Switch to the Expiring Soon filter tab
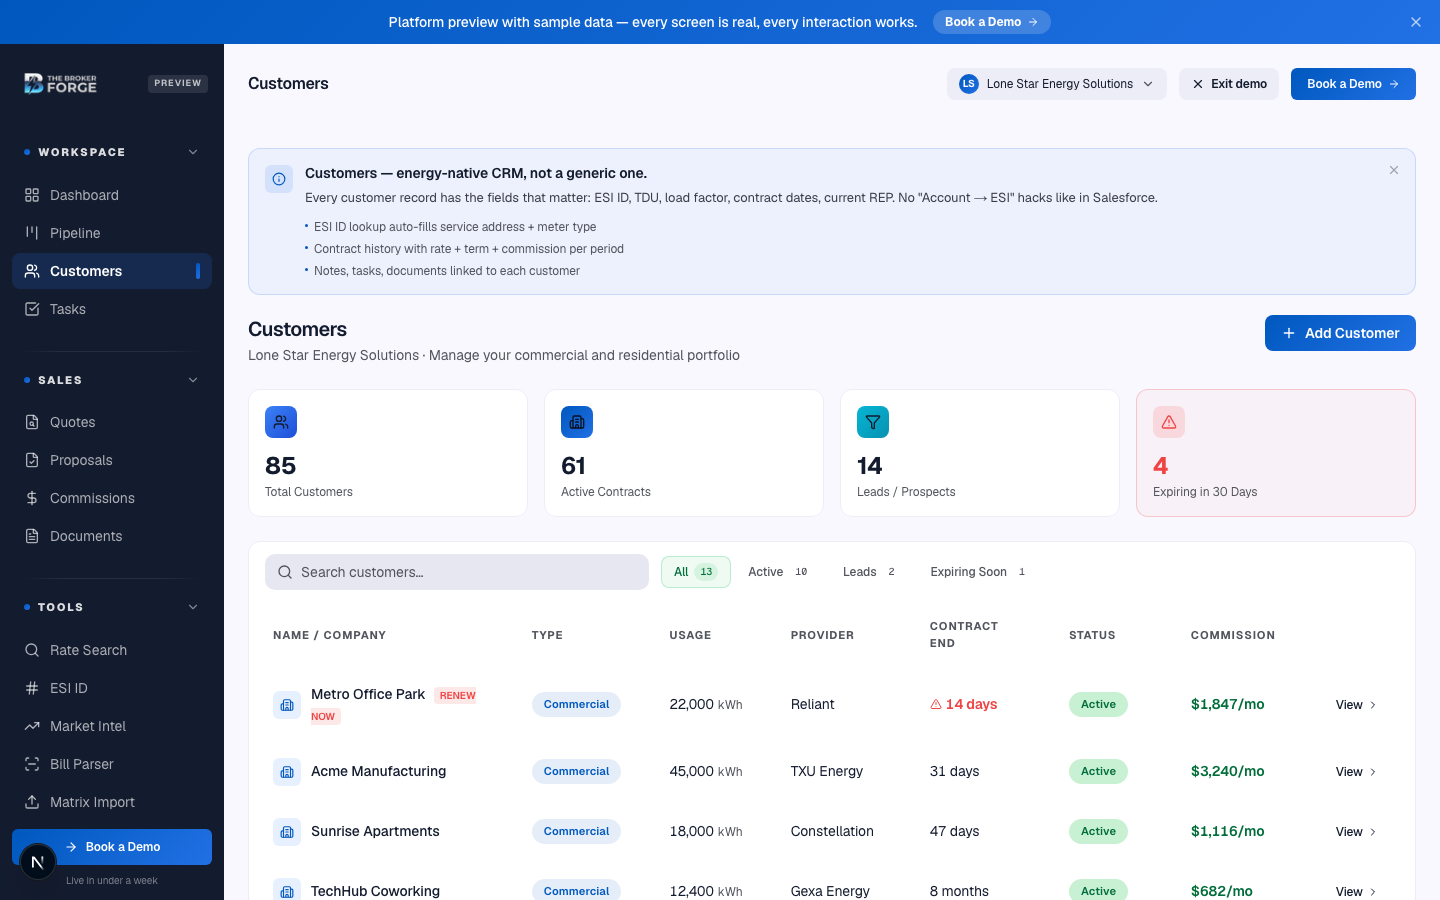This screenshot has width=1440, height=900. click(x=978, y=572)
